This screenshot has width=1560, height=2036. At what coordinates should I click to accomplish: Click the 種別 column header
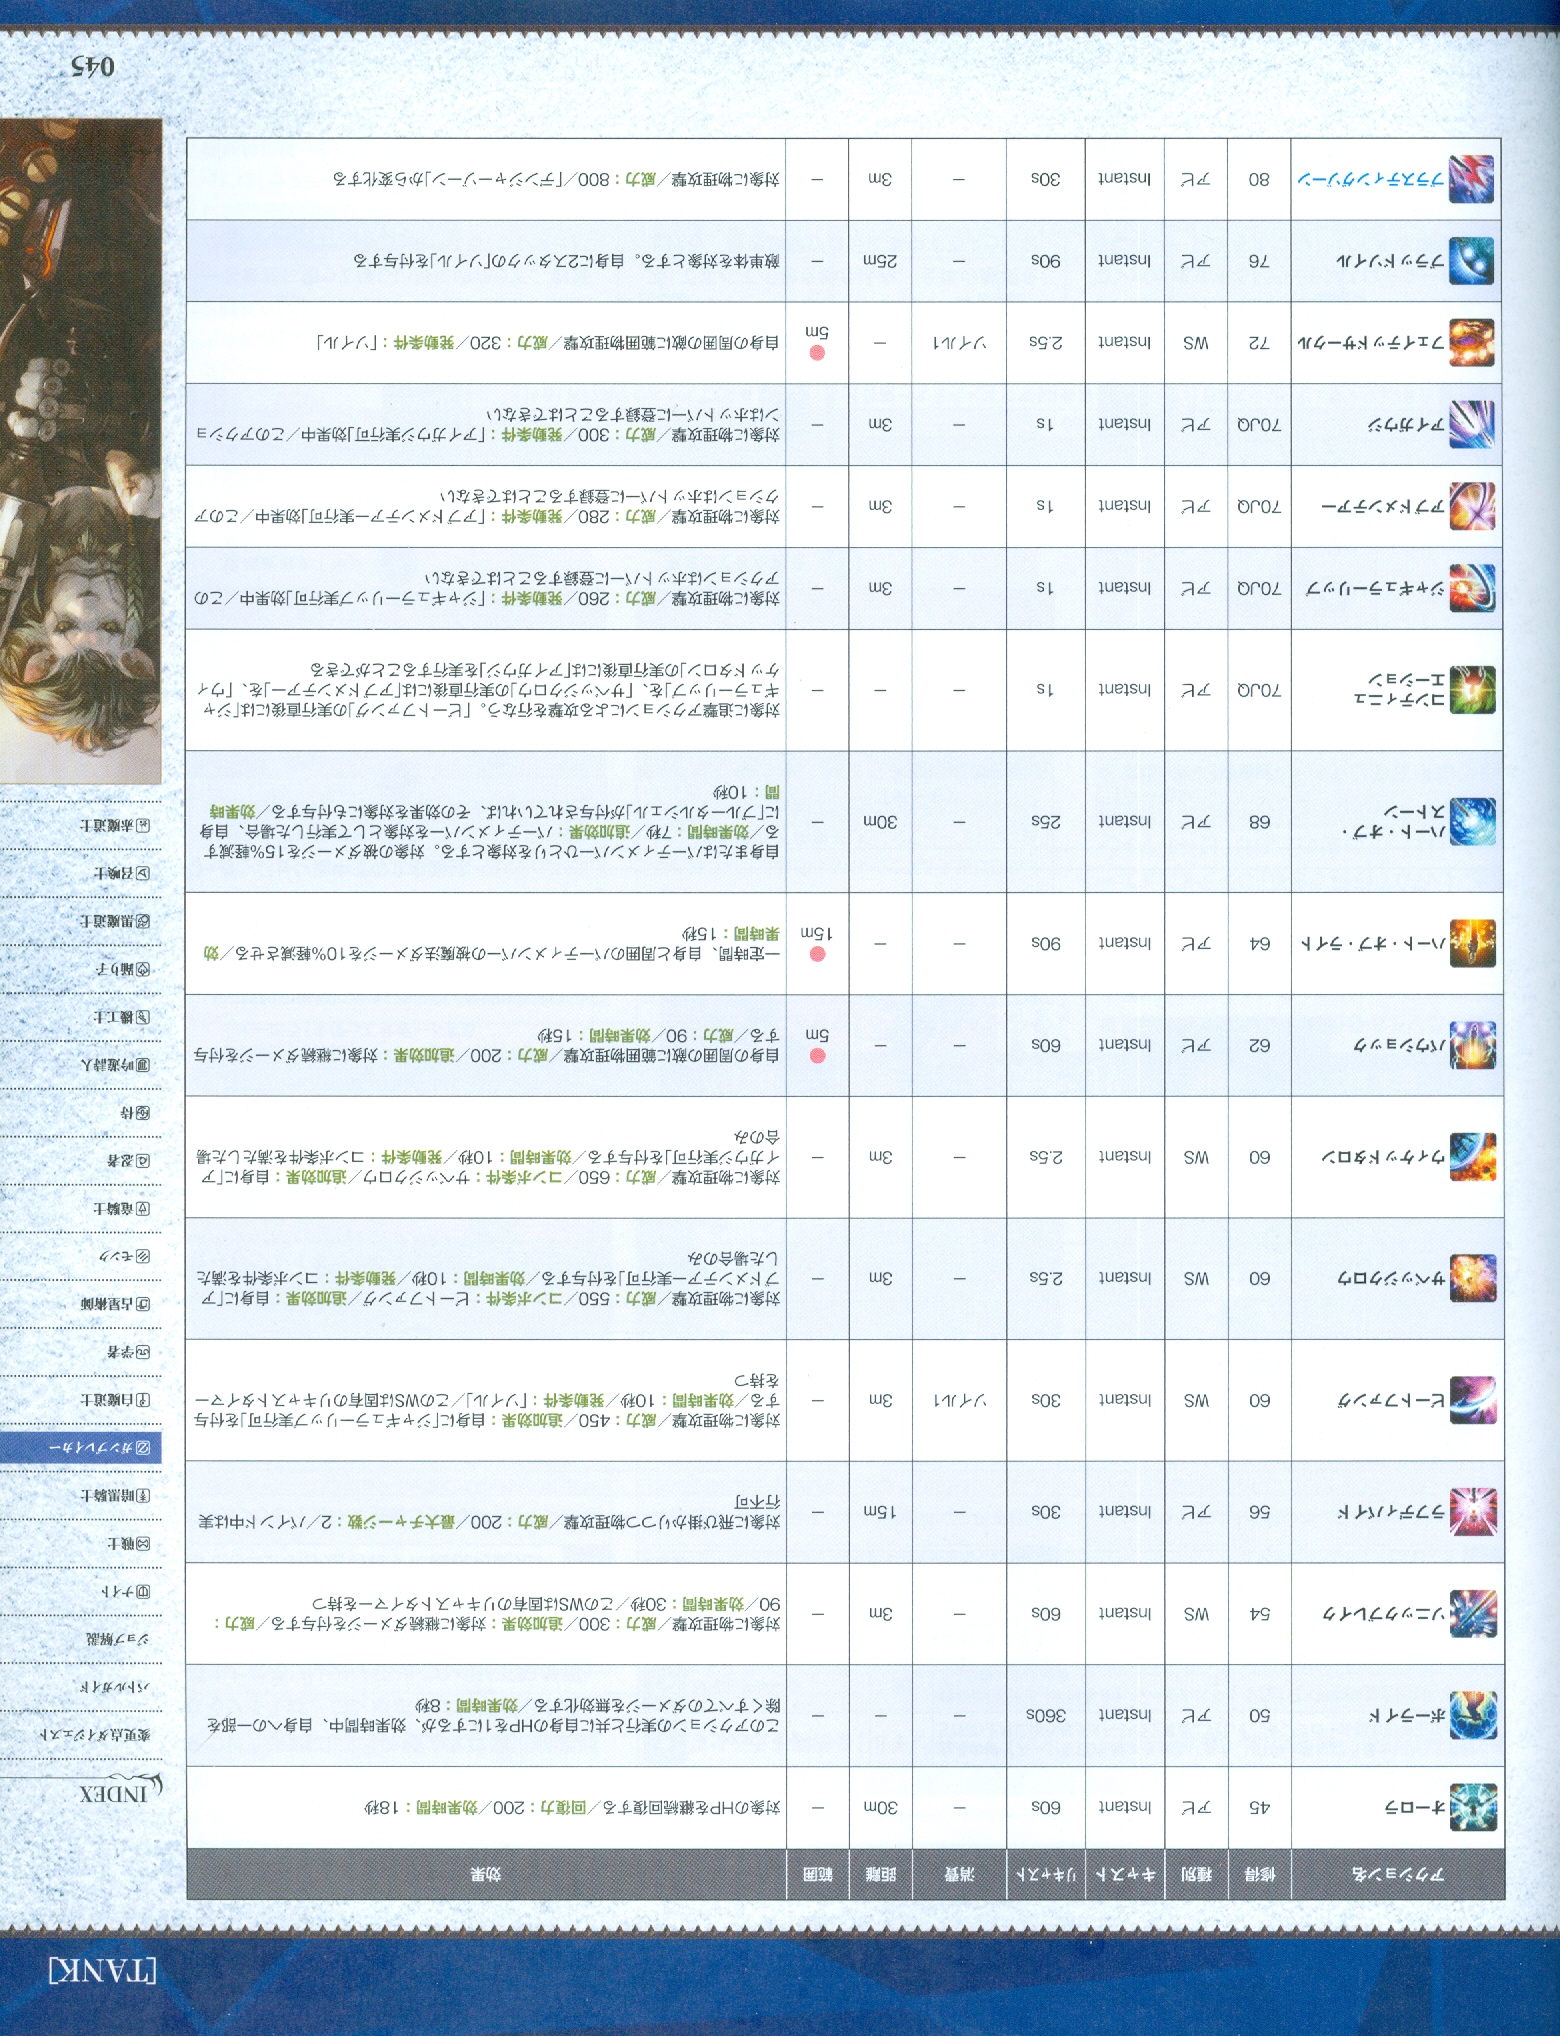[x=1196, y=1874]
